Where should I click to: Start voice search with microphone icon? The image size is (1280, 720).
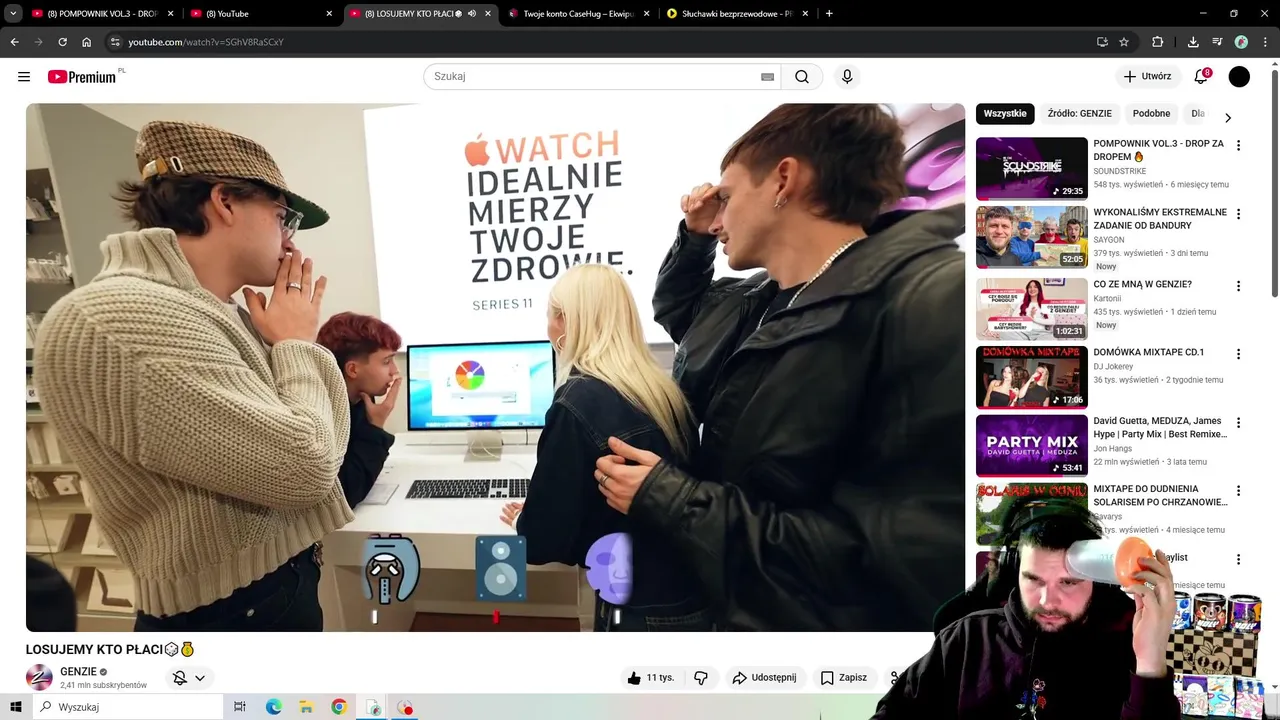[847, 76]
